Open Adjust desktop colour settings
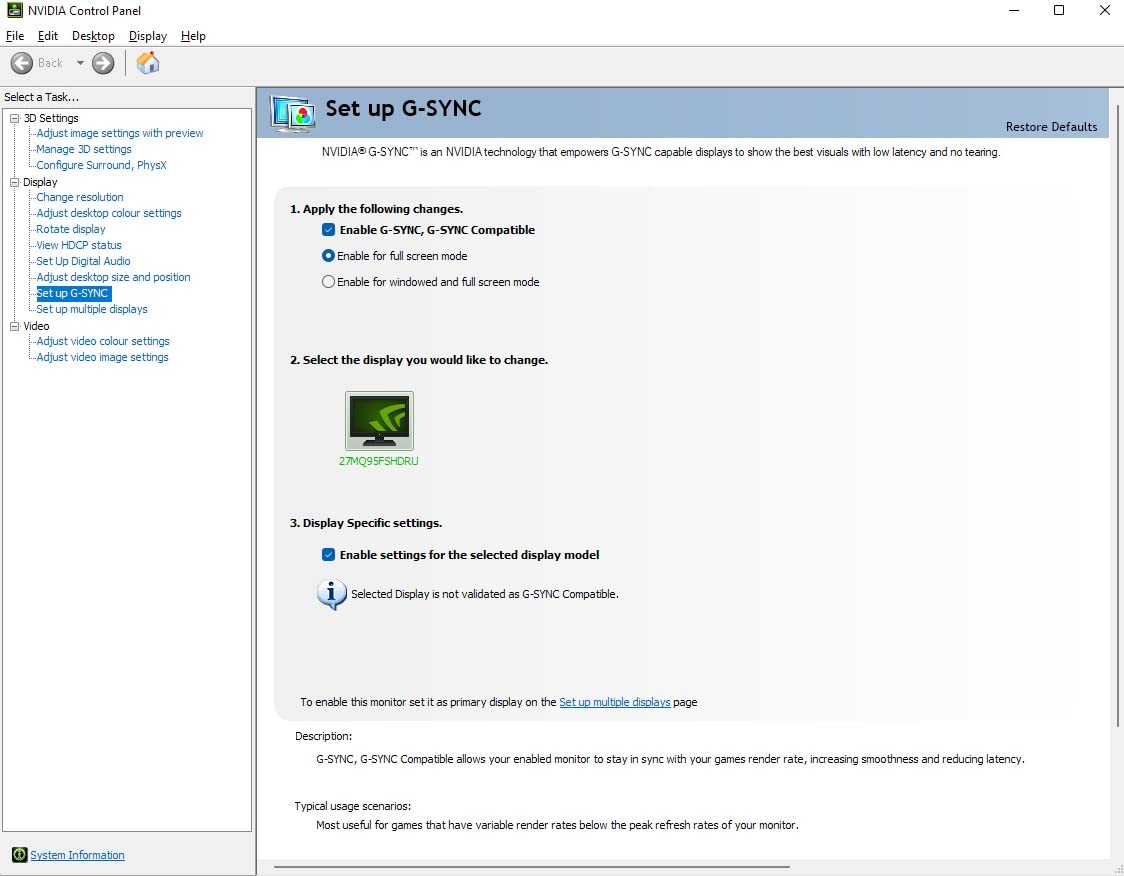This screenshot has width=1124, height=876. pos(109,213)
